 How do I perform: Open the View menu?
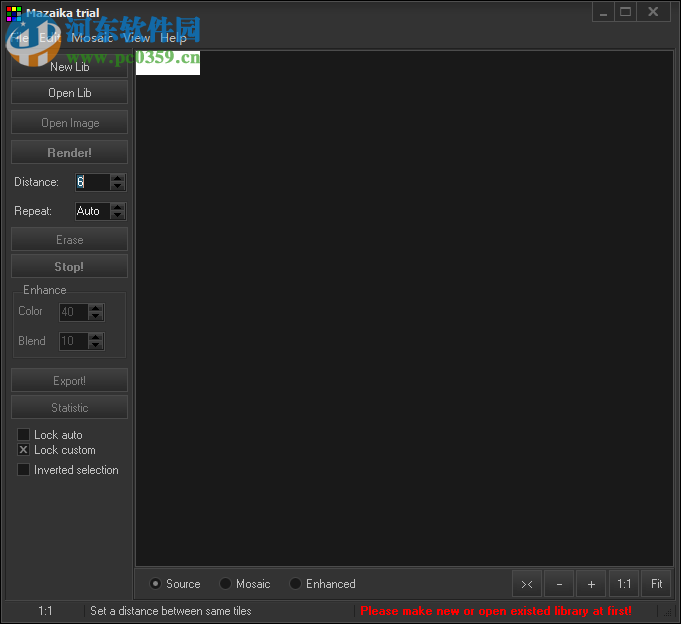(x=137, y=38)
